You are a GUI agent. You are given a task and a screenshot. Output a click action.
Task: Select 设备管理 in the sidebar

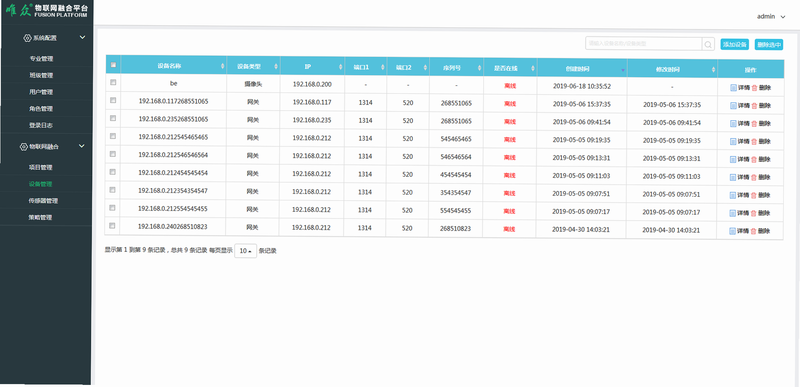(x=41, y=184)
